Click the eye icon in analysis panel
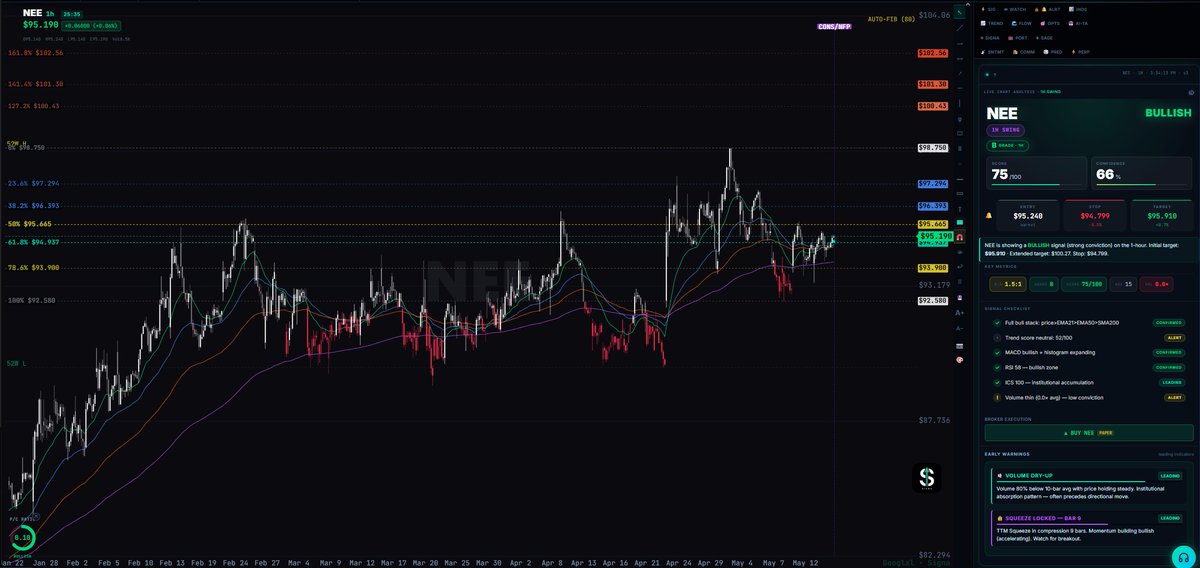Screen dimensions: 1200x568 tap(1191, 92)
